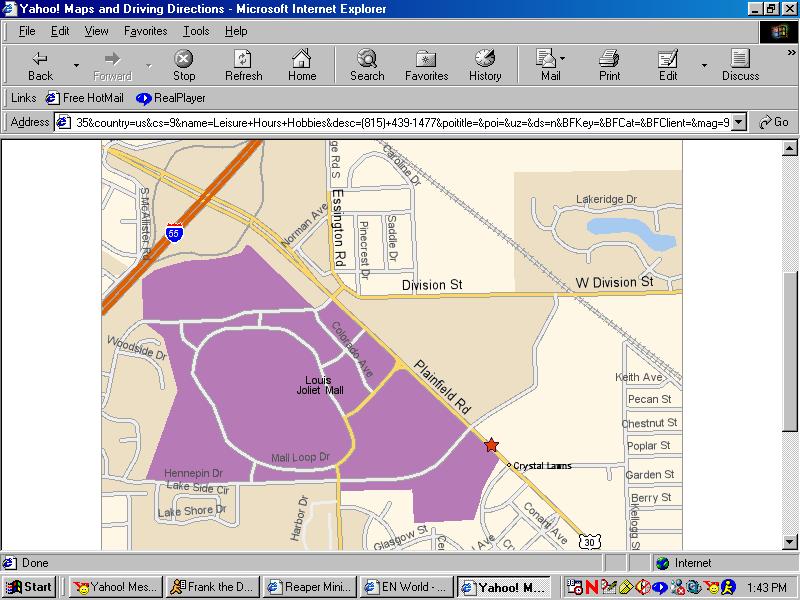Click the yellow shield tray icon
Viewport: 800px width, 600px height.
(x=626, y=587)
